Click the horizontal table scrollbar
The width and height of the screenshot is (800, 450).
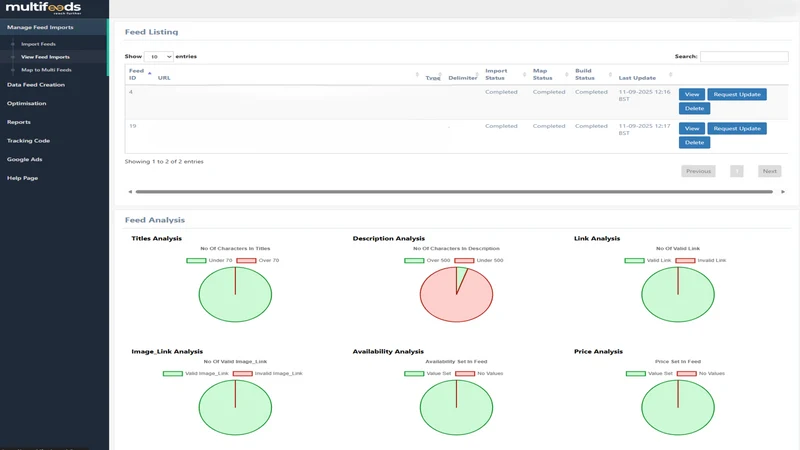pyautogui.click(x=454, y=192)
